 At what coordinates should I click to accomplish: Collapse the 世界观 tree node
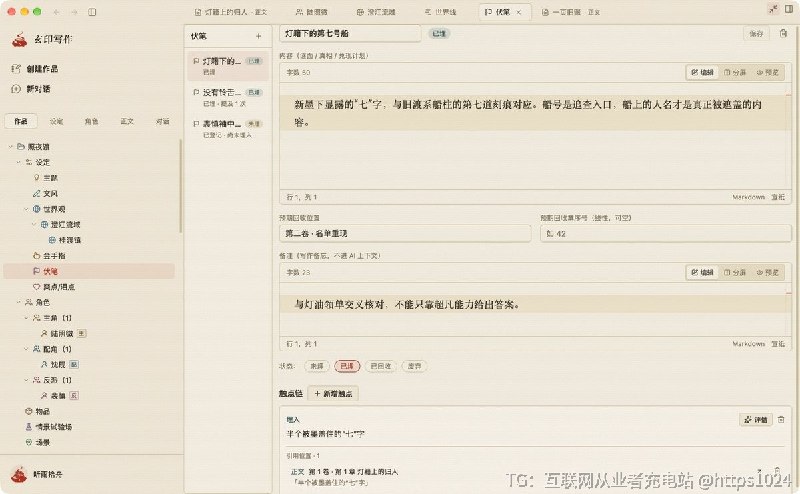(x=27, y=209)
